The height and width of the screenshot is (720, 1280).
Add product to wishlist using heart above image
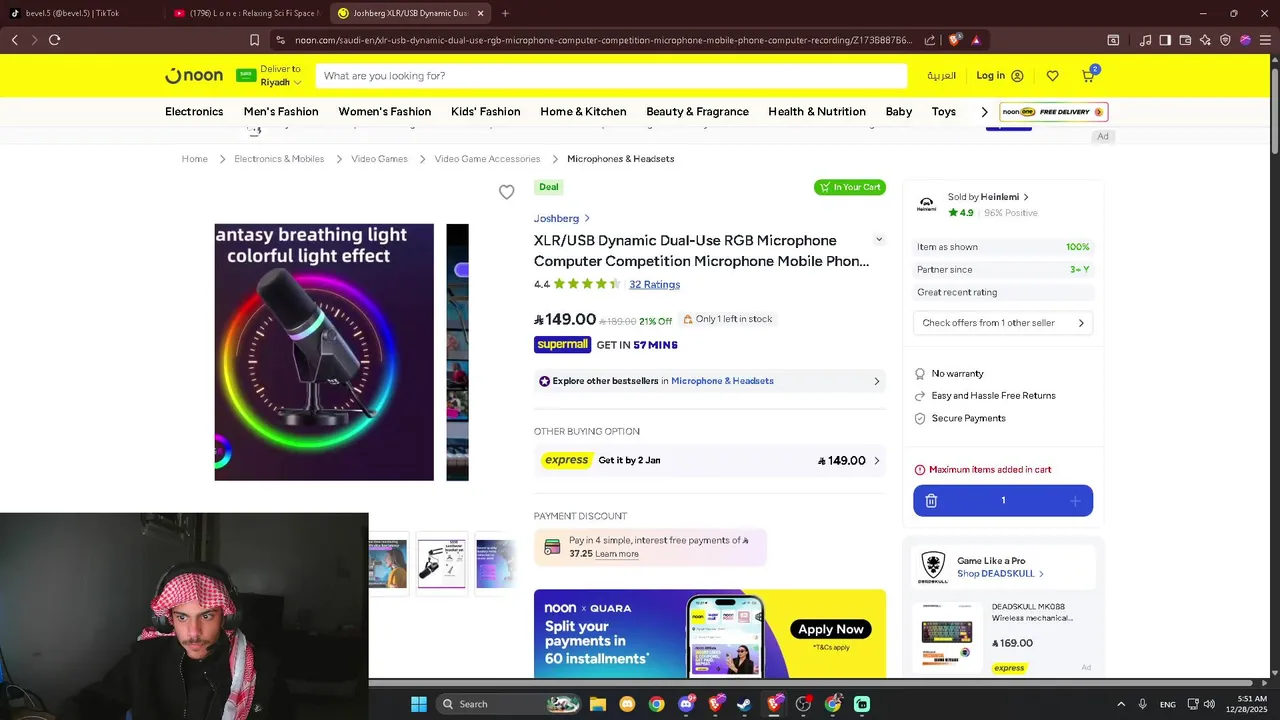[507, 192]
